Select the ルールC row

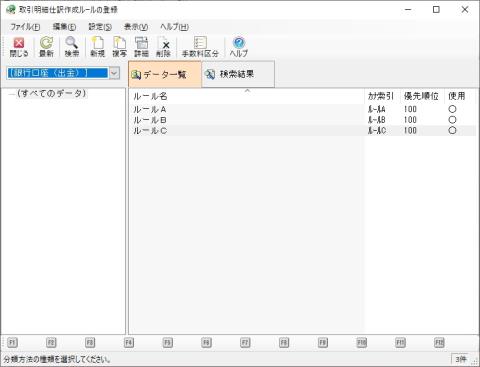click(302, 131)
